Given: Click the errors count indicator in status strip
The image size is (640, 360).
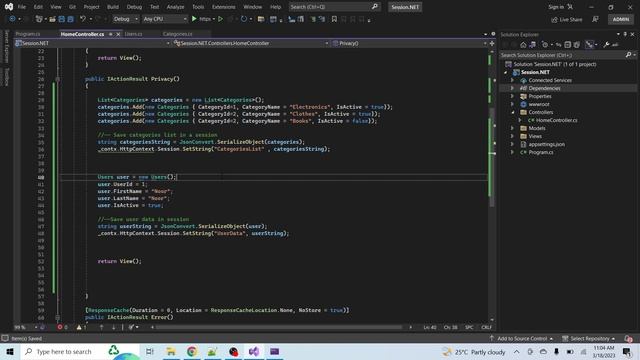Looking at the screenshot, I should 62,327.
